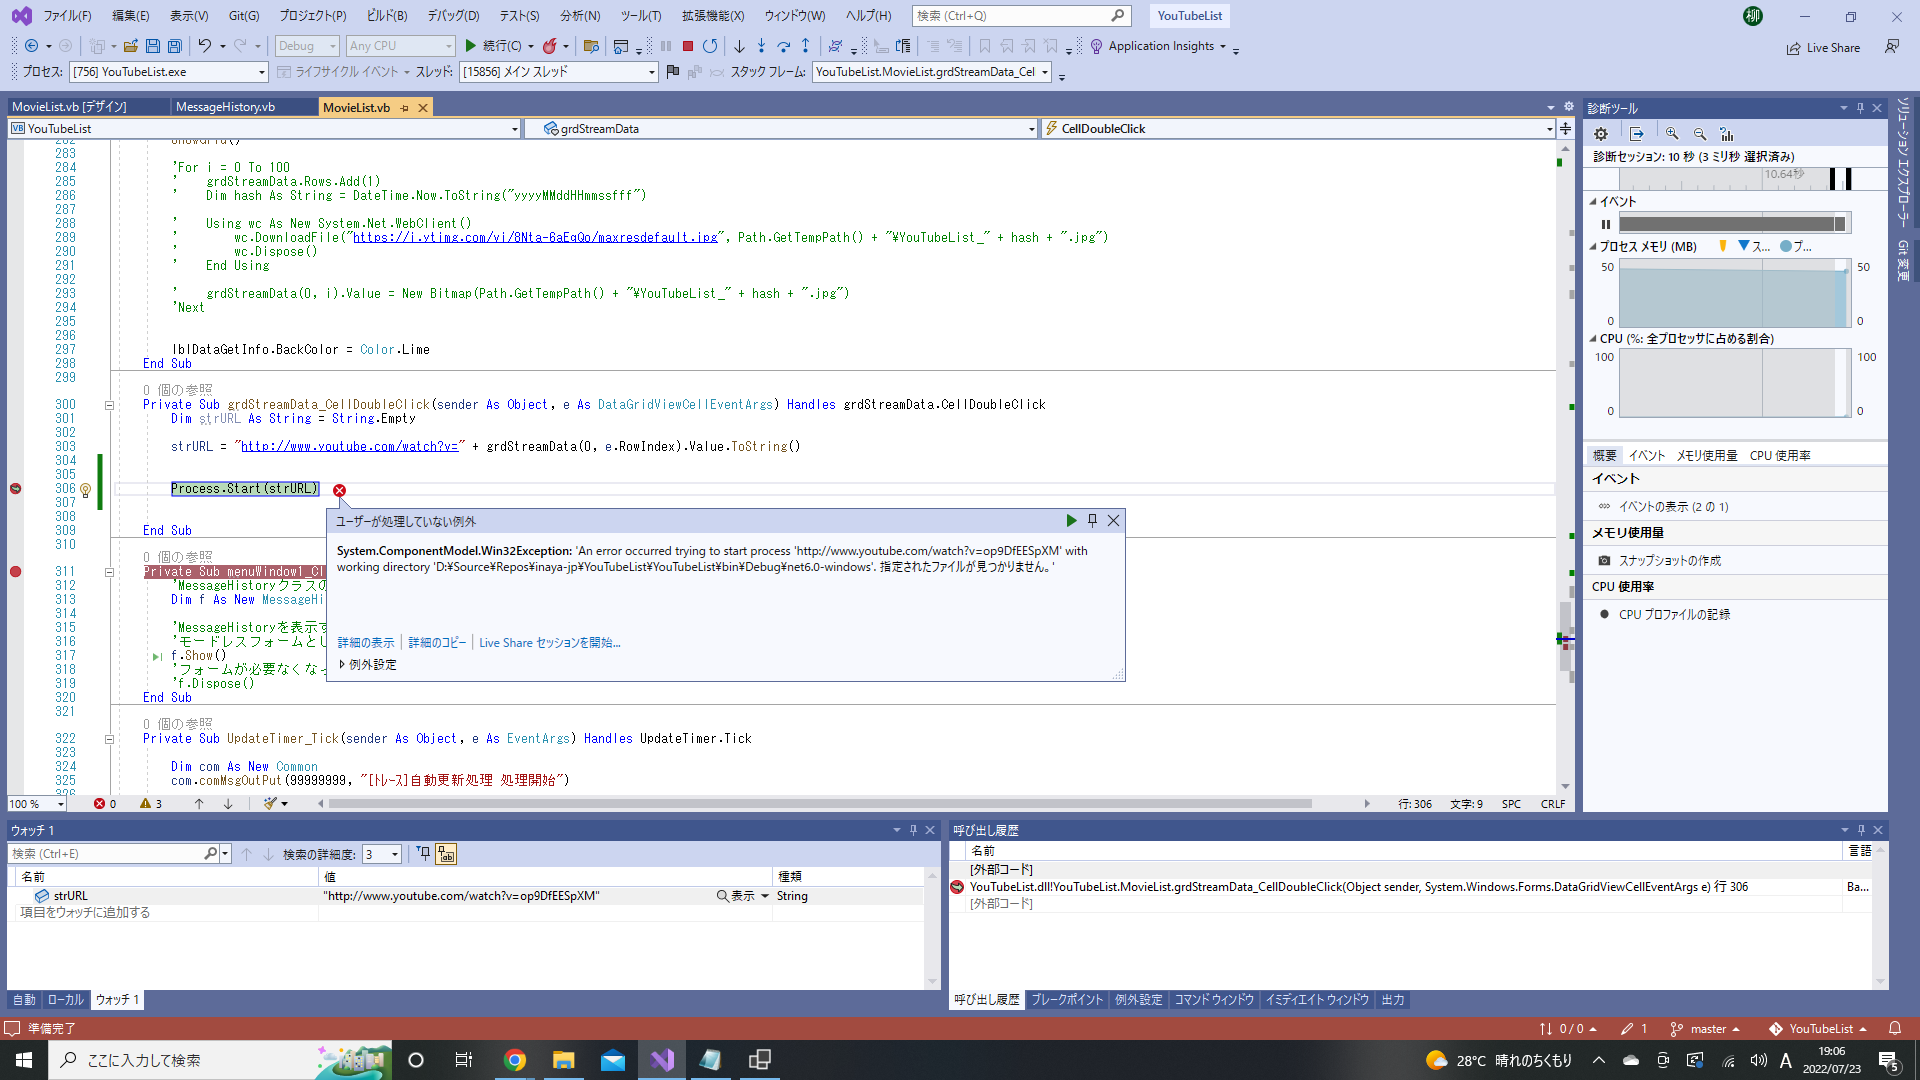Image resolution: width=1920 pixels, height=1080 pixels.
Task: Click the Open file folder icon
Action: pos(131,46)
